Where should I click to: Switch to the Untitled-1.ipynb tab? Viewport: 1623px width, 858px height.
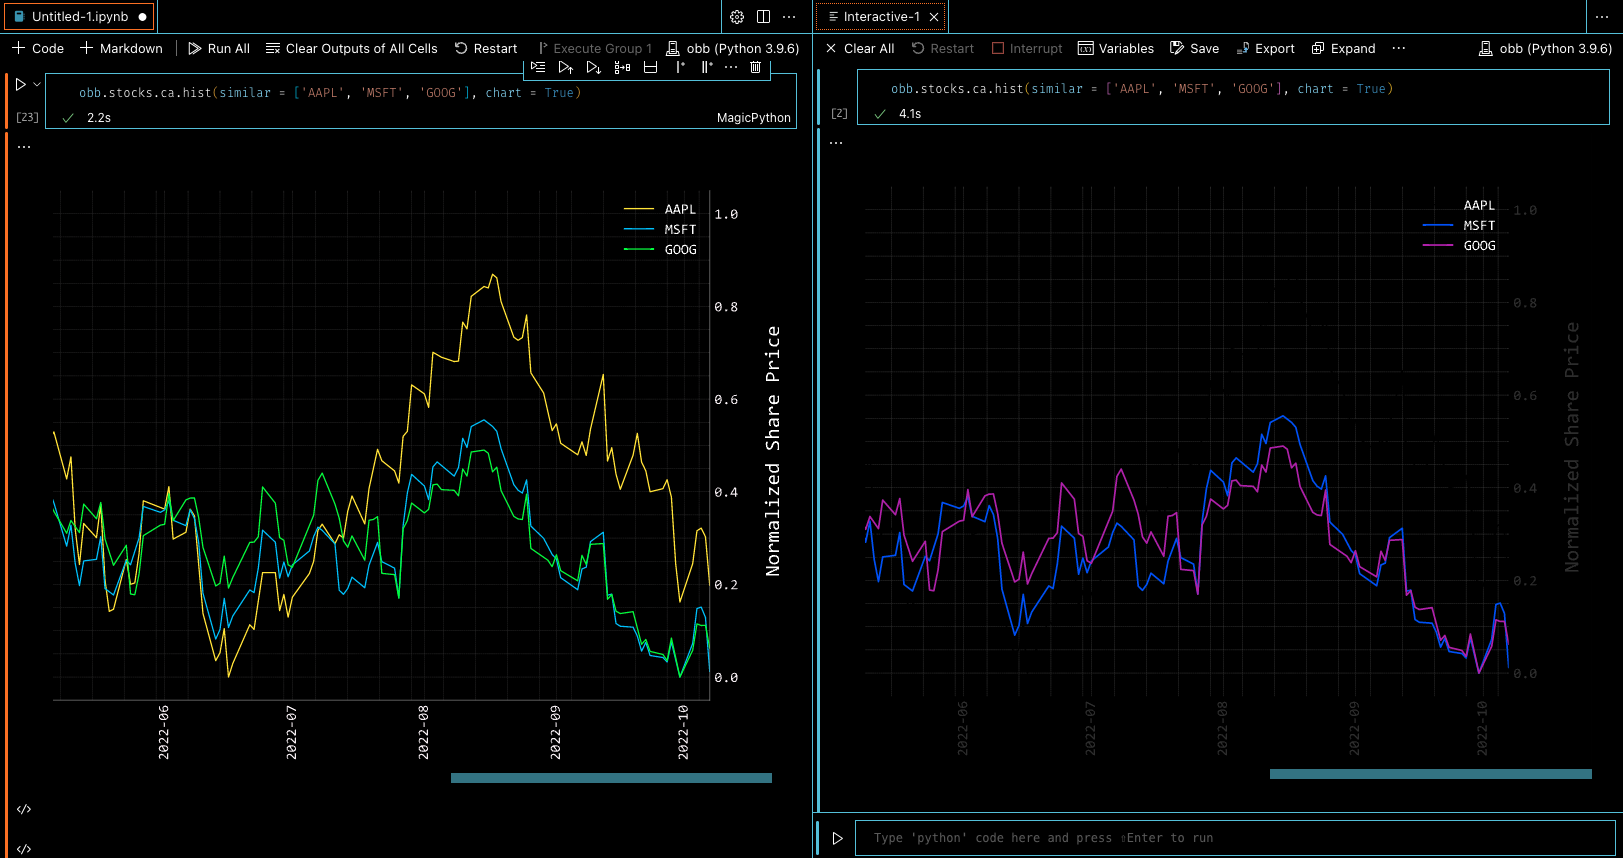79,17
